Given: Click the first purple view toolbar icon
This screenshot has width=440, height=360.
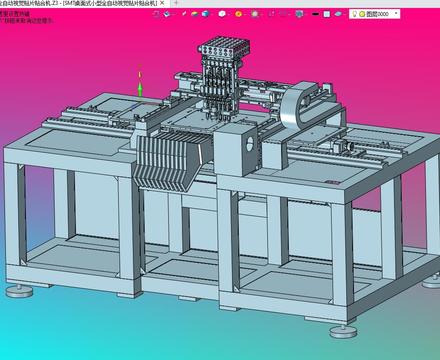Looking at the screenshot, I should [x=156, y=14].
